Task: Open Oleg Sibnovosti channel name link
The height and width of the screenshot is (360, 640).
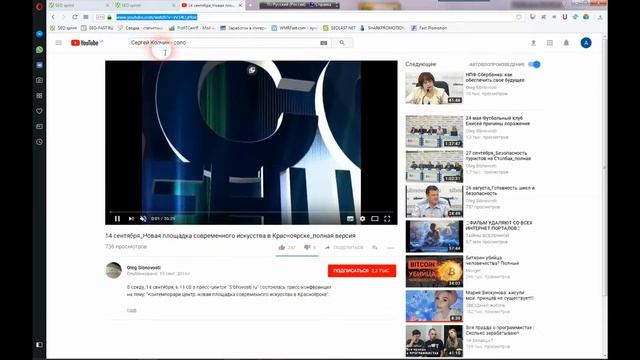Action: coord(144,268)
